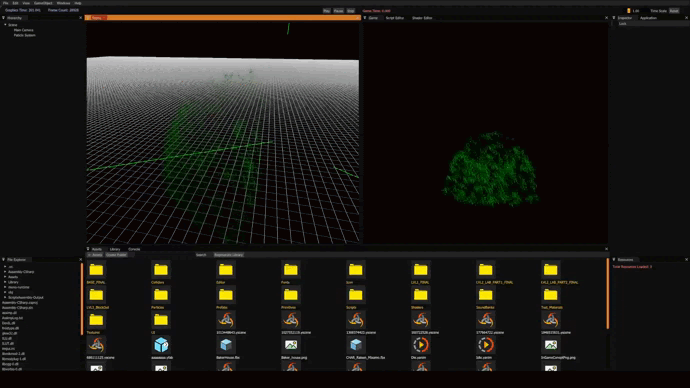Adjust the orange time scale slider
The height and width of the screenshot is (388, 690).
(x=629, y=11)
